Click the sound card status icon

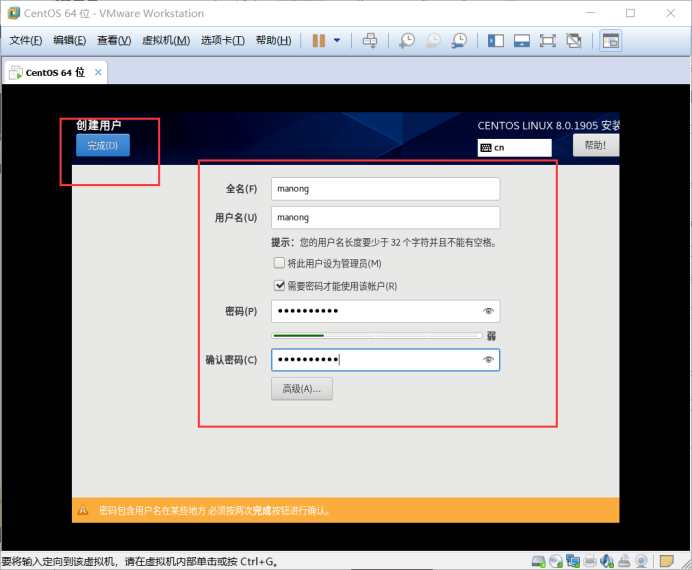coord(607,561)
